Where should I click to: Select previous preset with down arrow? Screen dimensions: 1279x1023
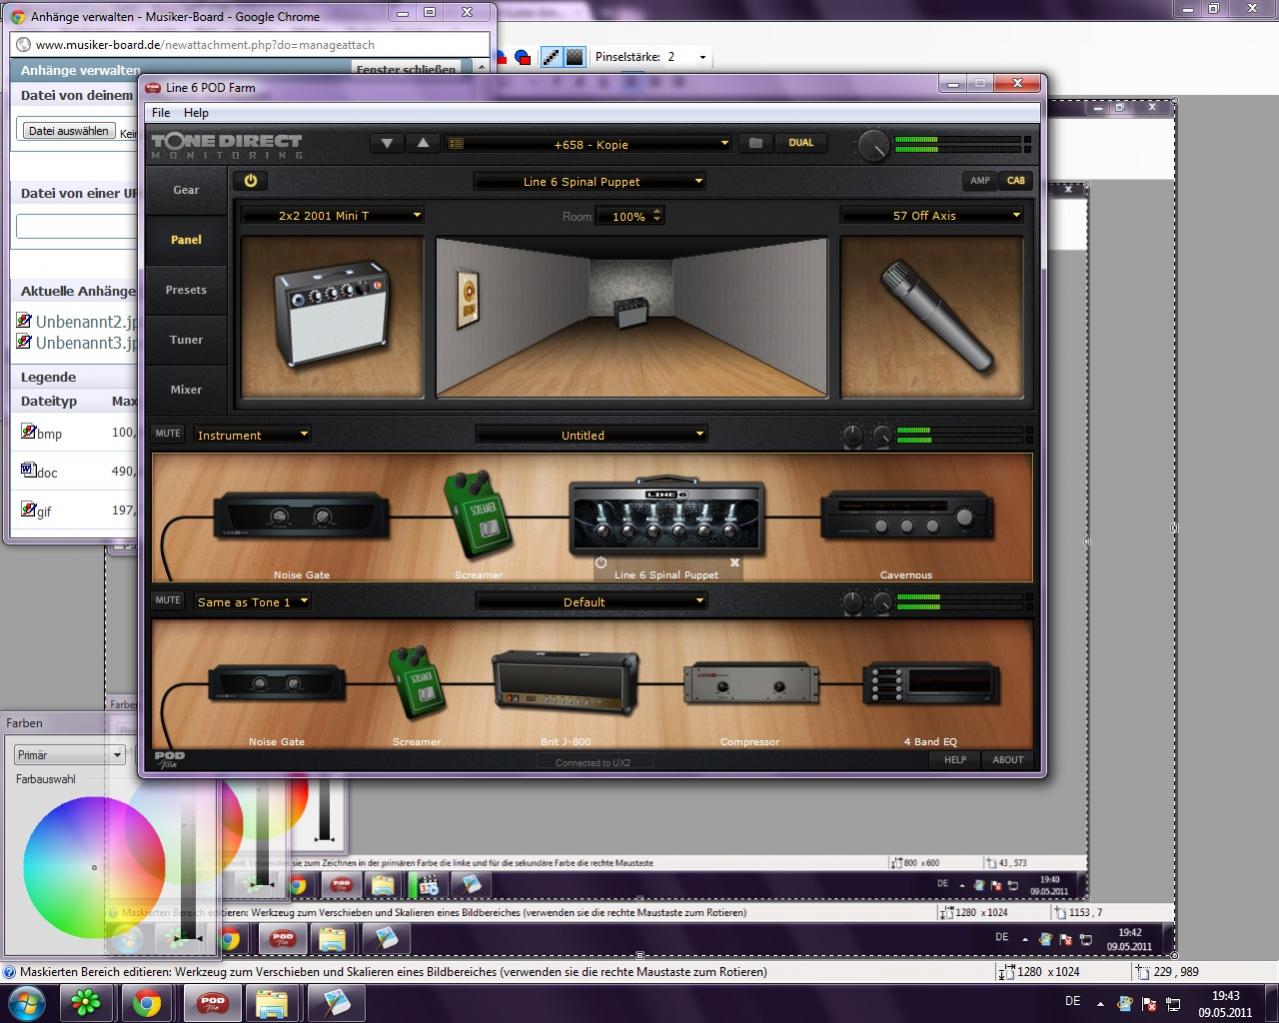pyautogui.click(x=387, y=144)
